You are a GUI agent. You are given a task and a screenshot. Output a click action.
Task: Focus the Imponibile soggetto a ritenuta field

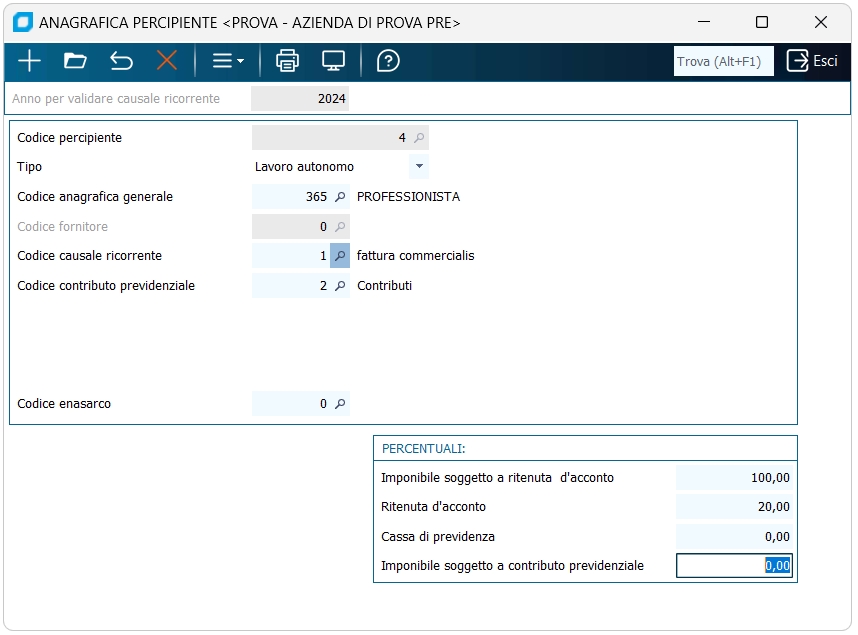point(734,478)
